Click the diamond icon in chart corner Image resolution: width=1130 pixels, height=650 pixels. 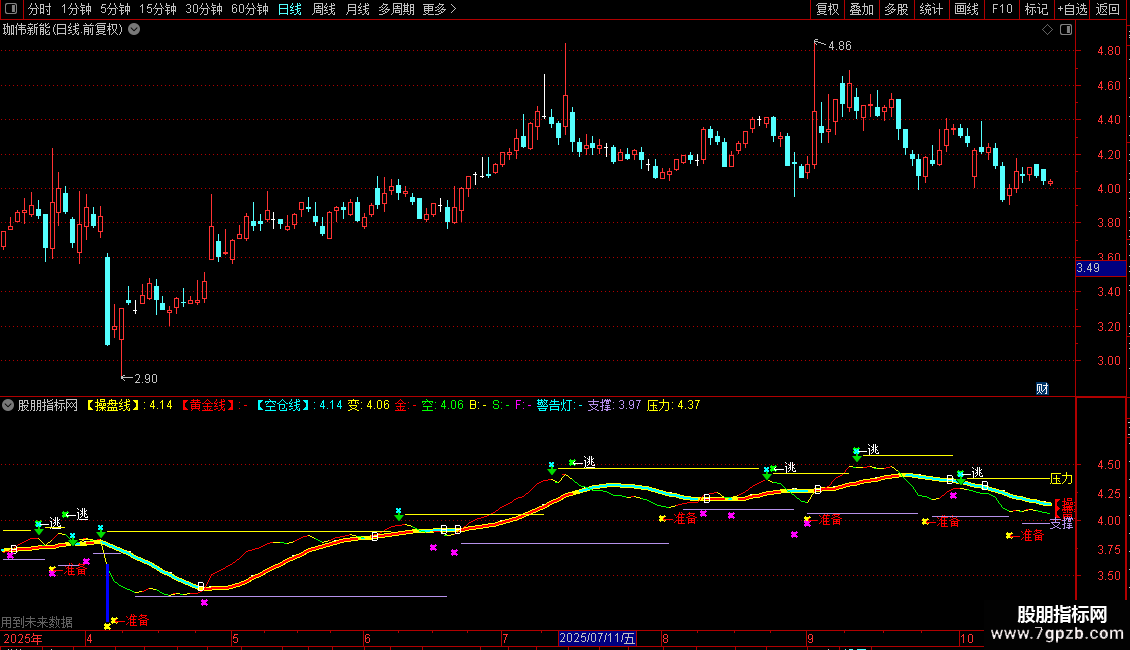(1048, 30)
